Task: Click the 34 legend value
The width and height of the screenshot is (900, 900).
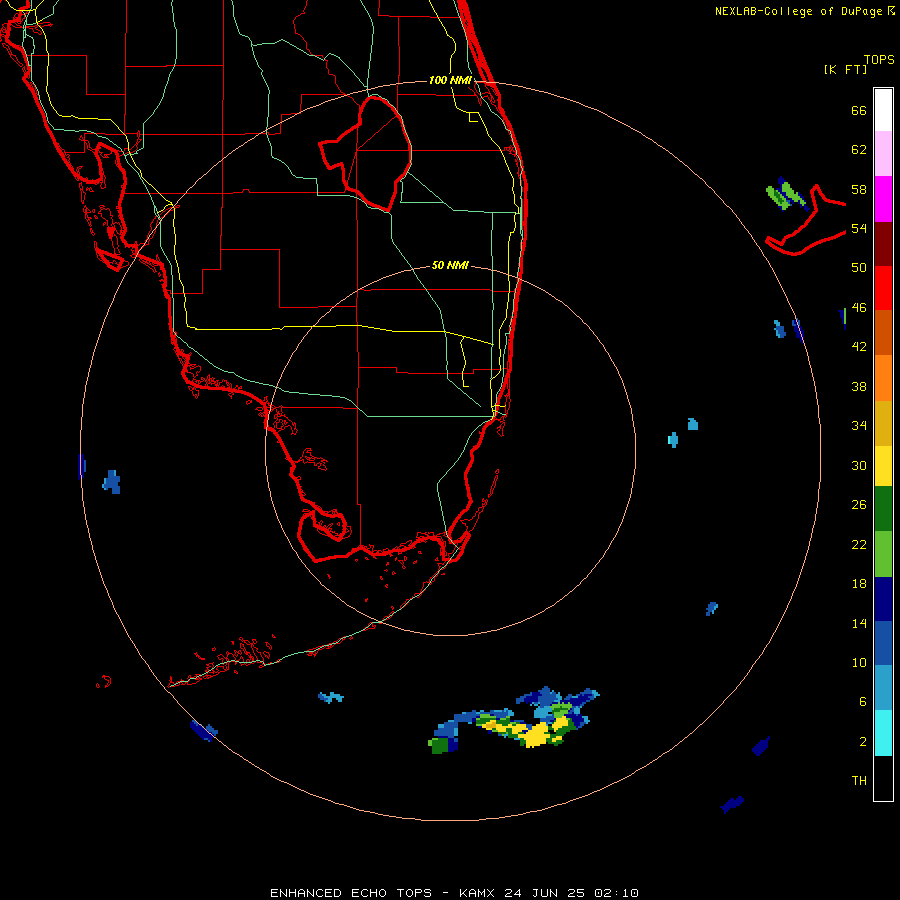Action: click(x=859, y=425)
